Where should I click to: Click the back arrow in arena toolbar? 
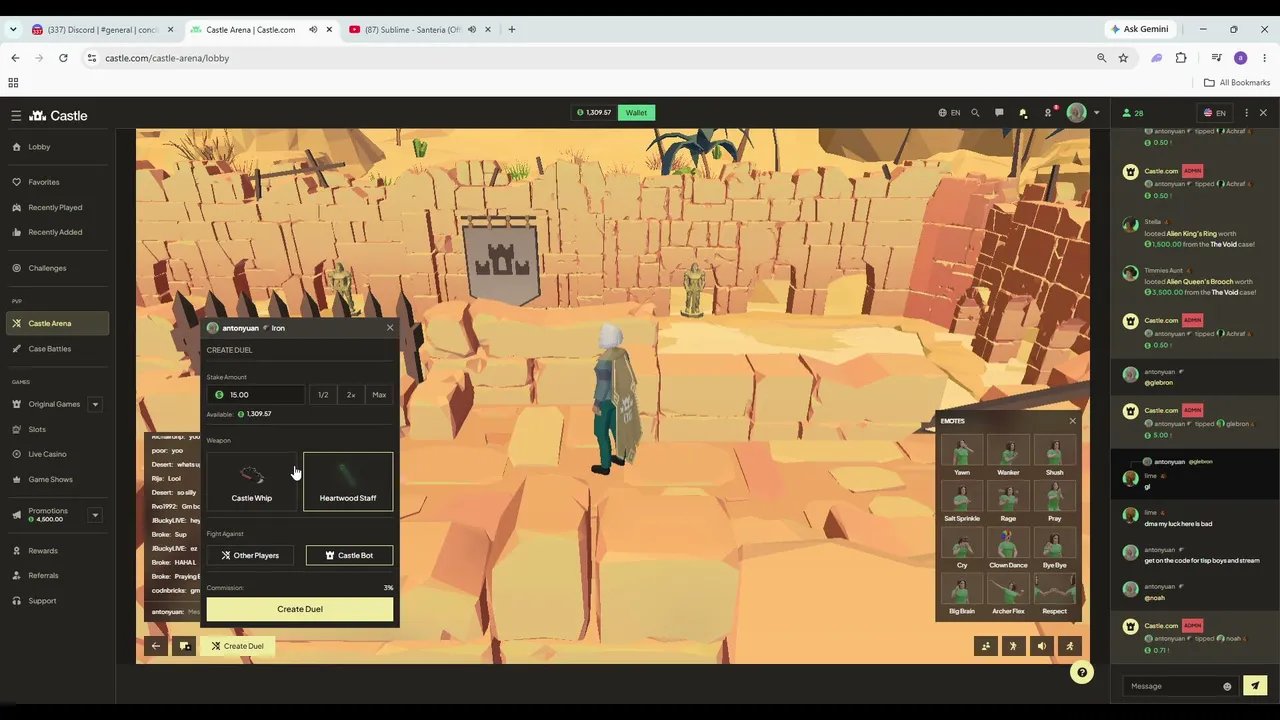tap(156, 646)
